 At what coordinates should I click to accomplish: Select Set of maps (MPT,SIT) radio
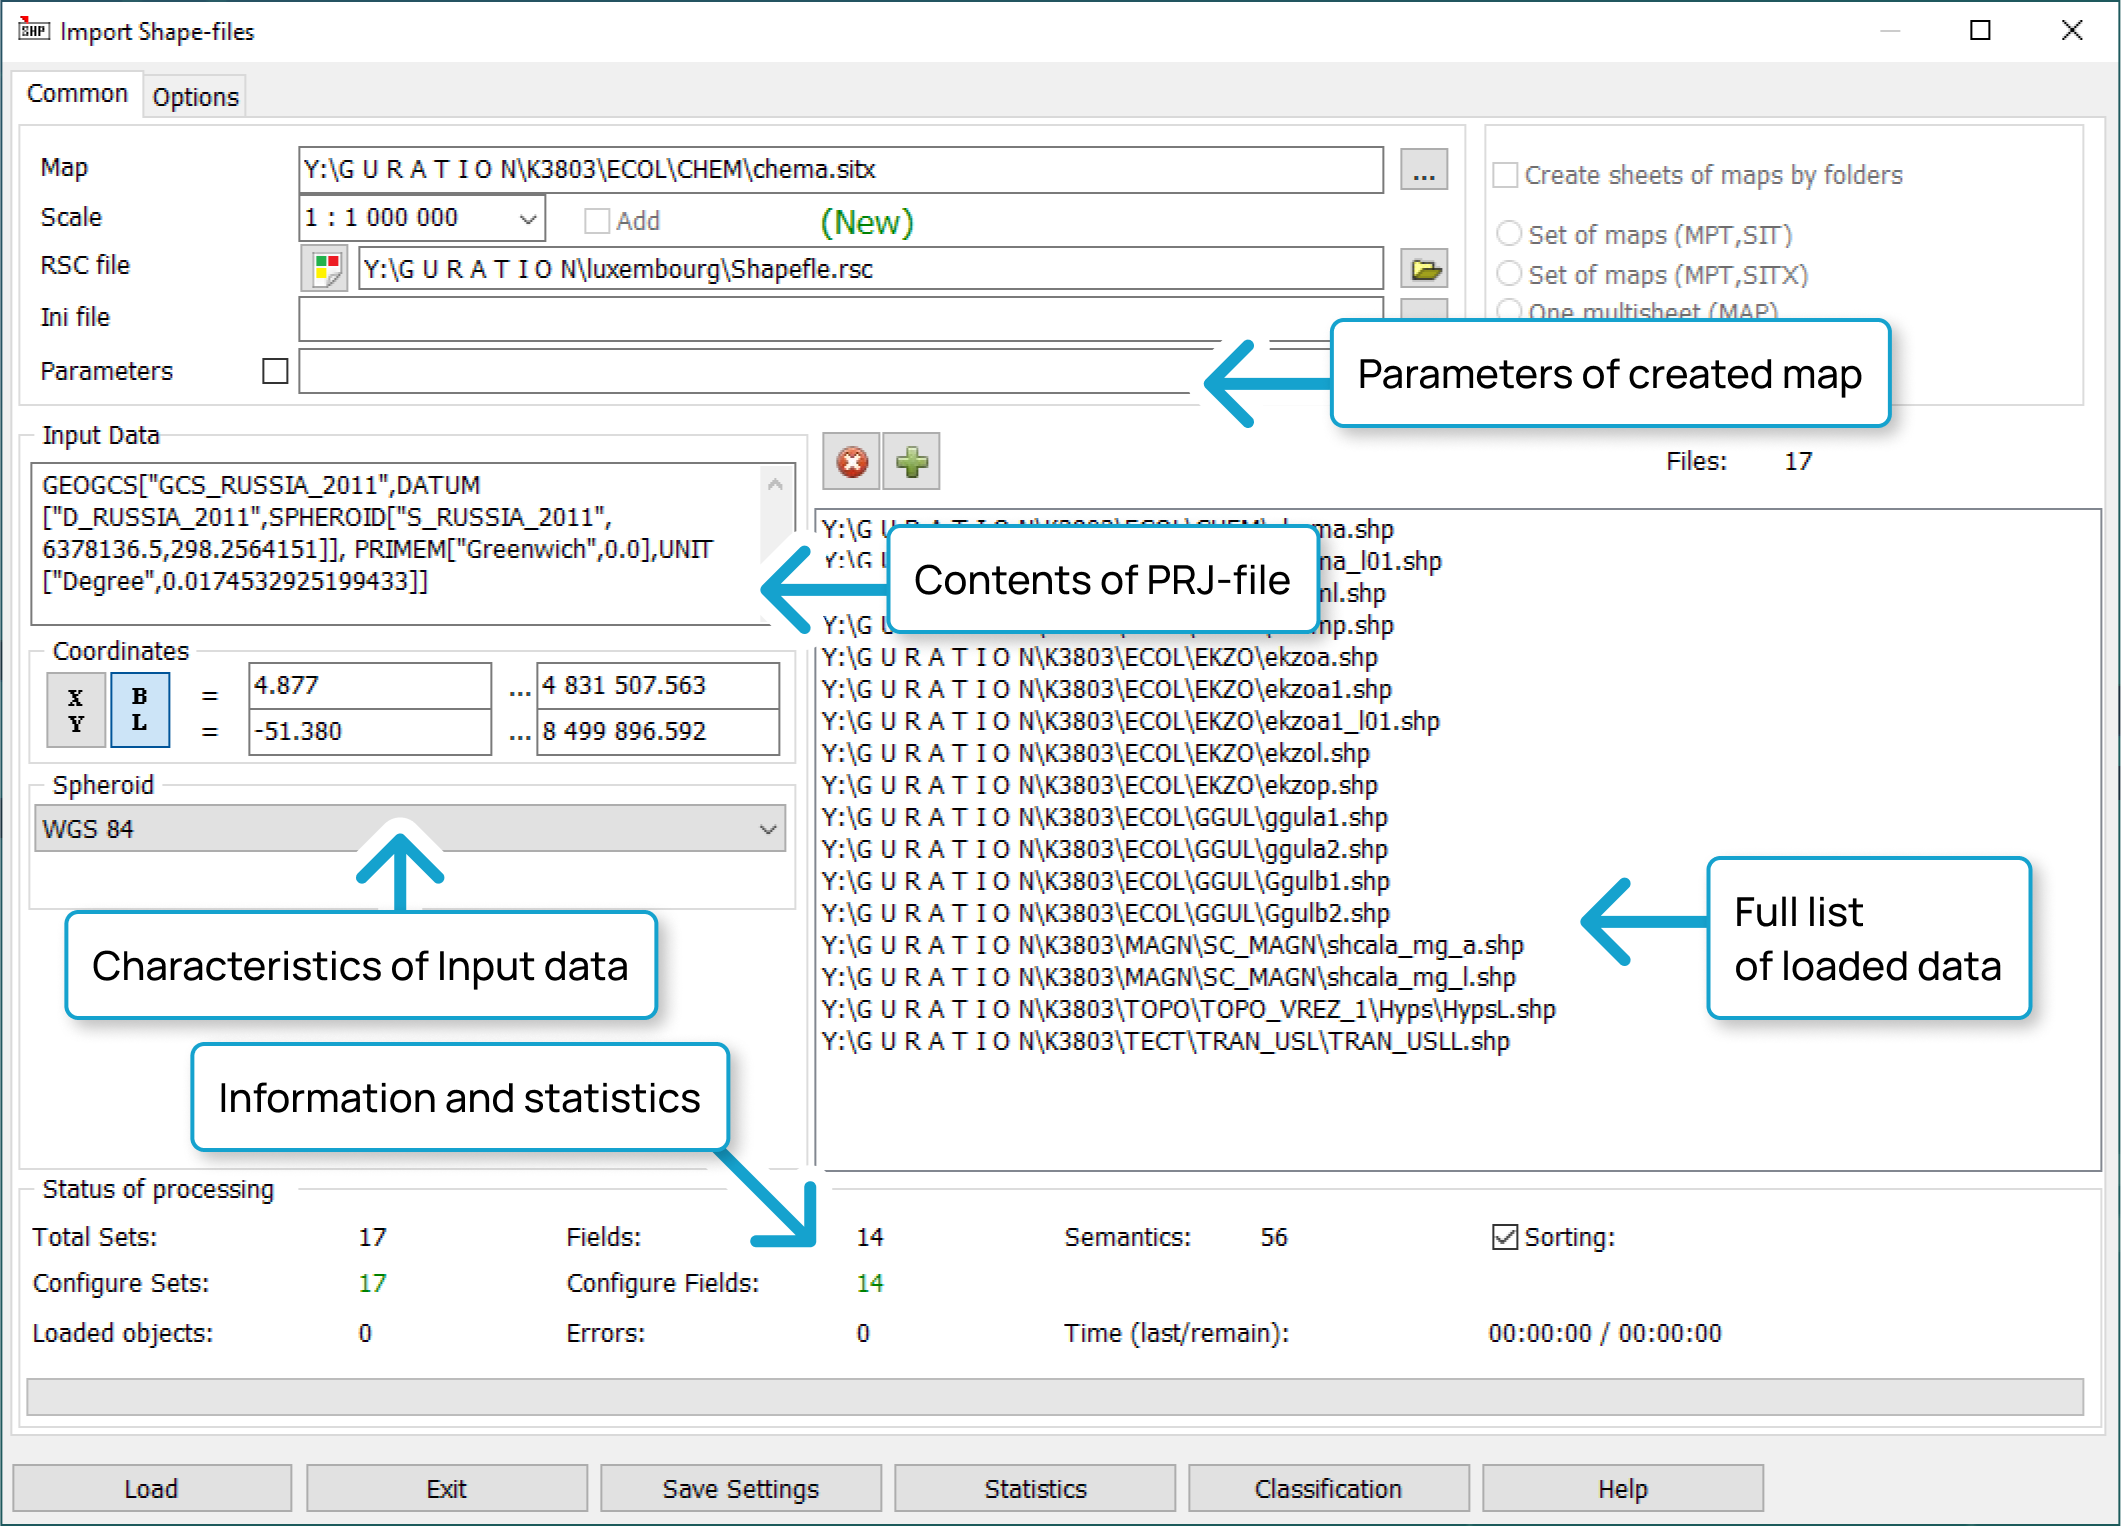tap(1508, 234)
